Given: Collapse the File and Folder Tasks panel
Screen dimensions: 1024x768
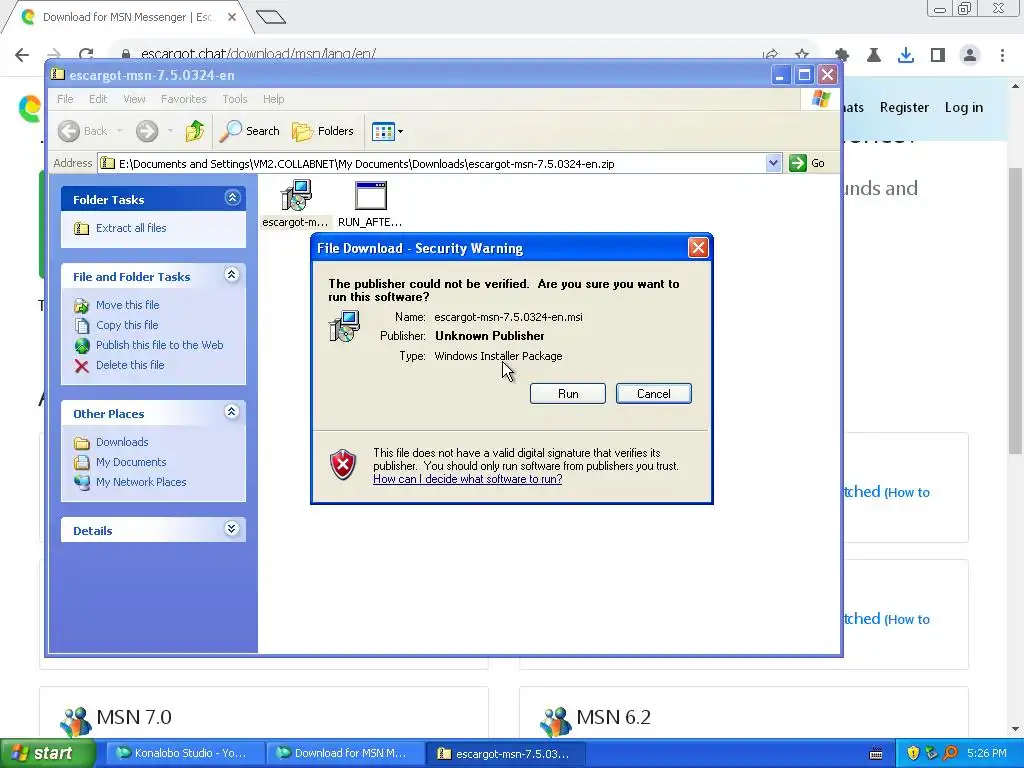Looking at the screenshot, I should 232,275.
